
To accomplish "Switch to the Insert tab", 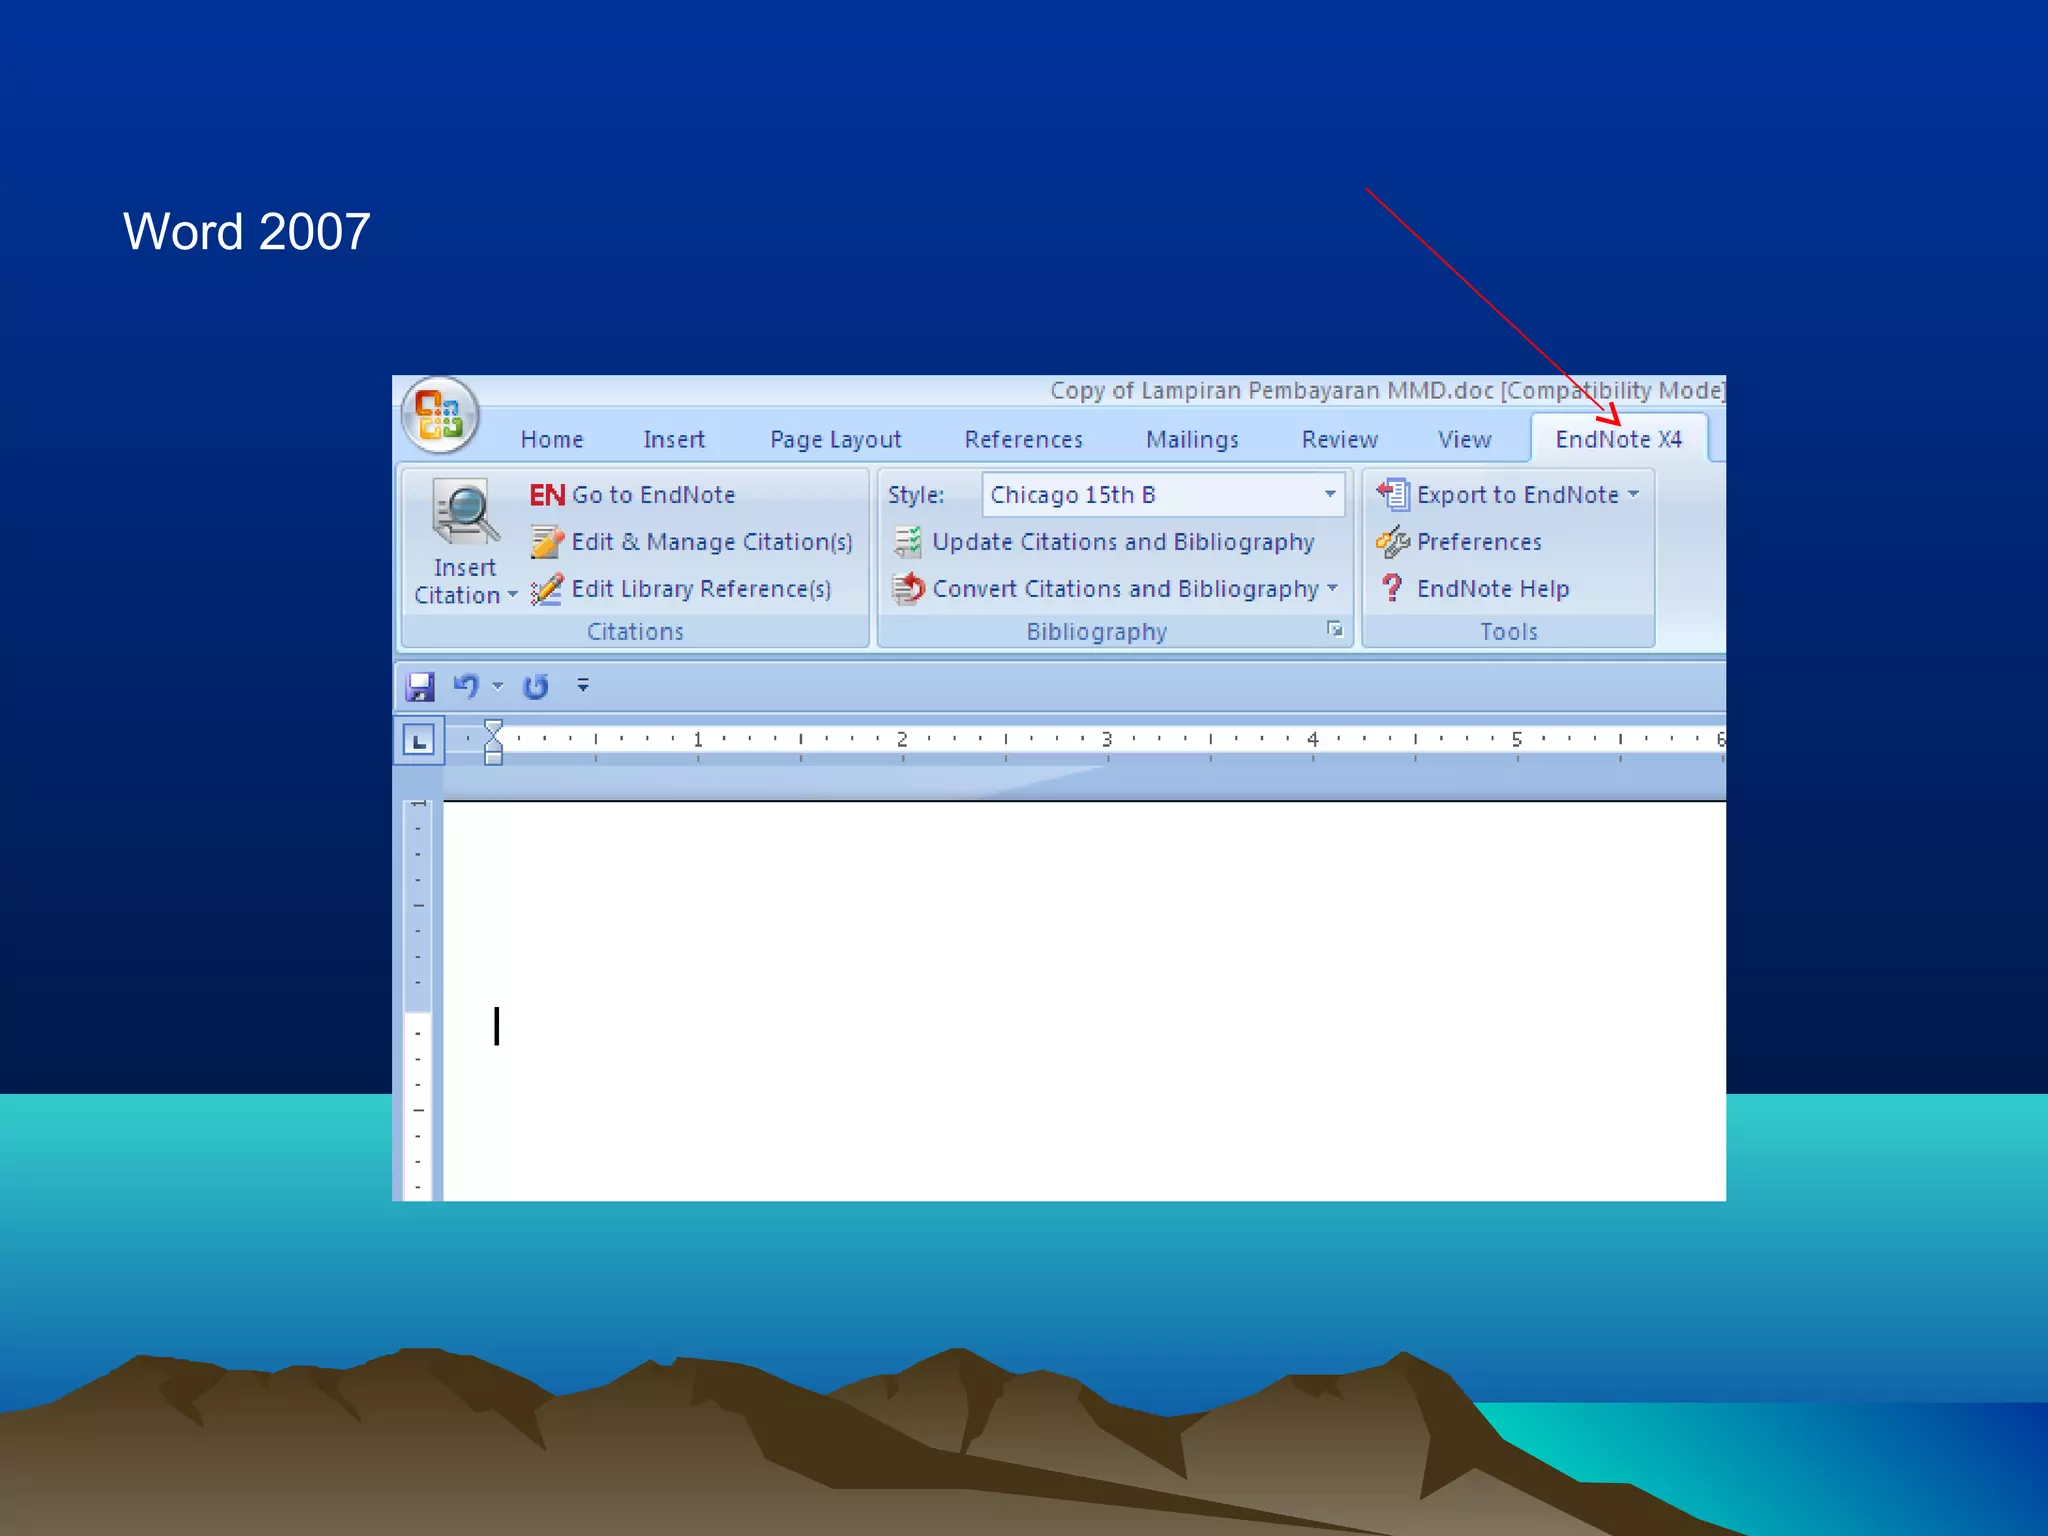I will click(674, 440).
